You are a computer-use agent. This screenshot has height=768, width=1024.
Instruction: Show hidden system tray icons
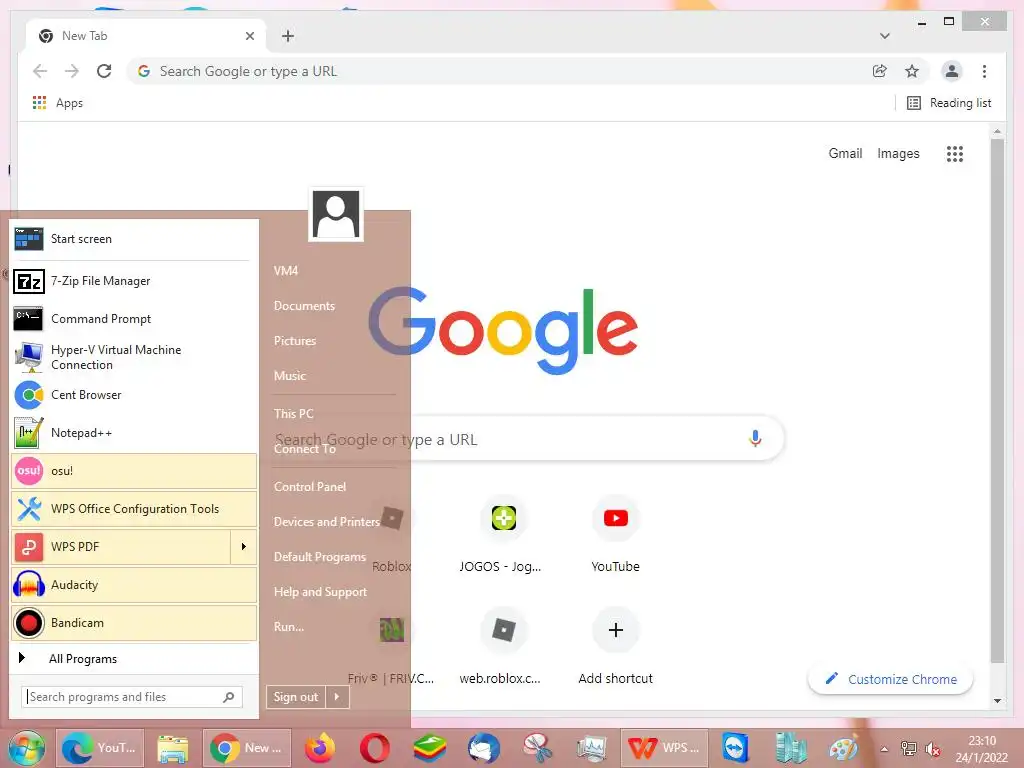pyautogui.click(x=884, y=749)
